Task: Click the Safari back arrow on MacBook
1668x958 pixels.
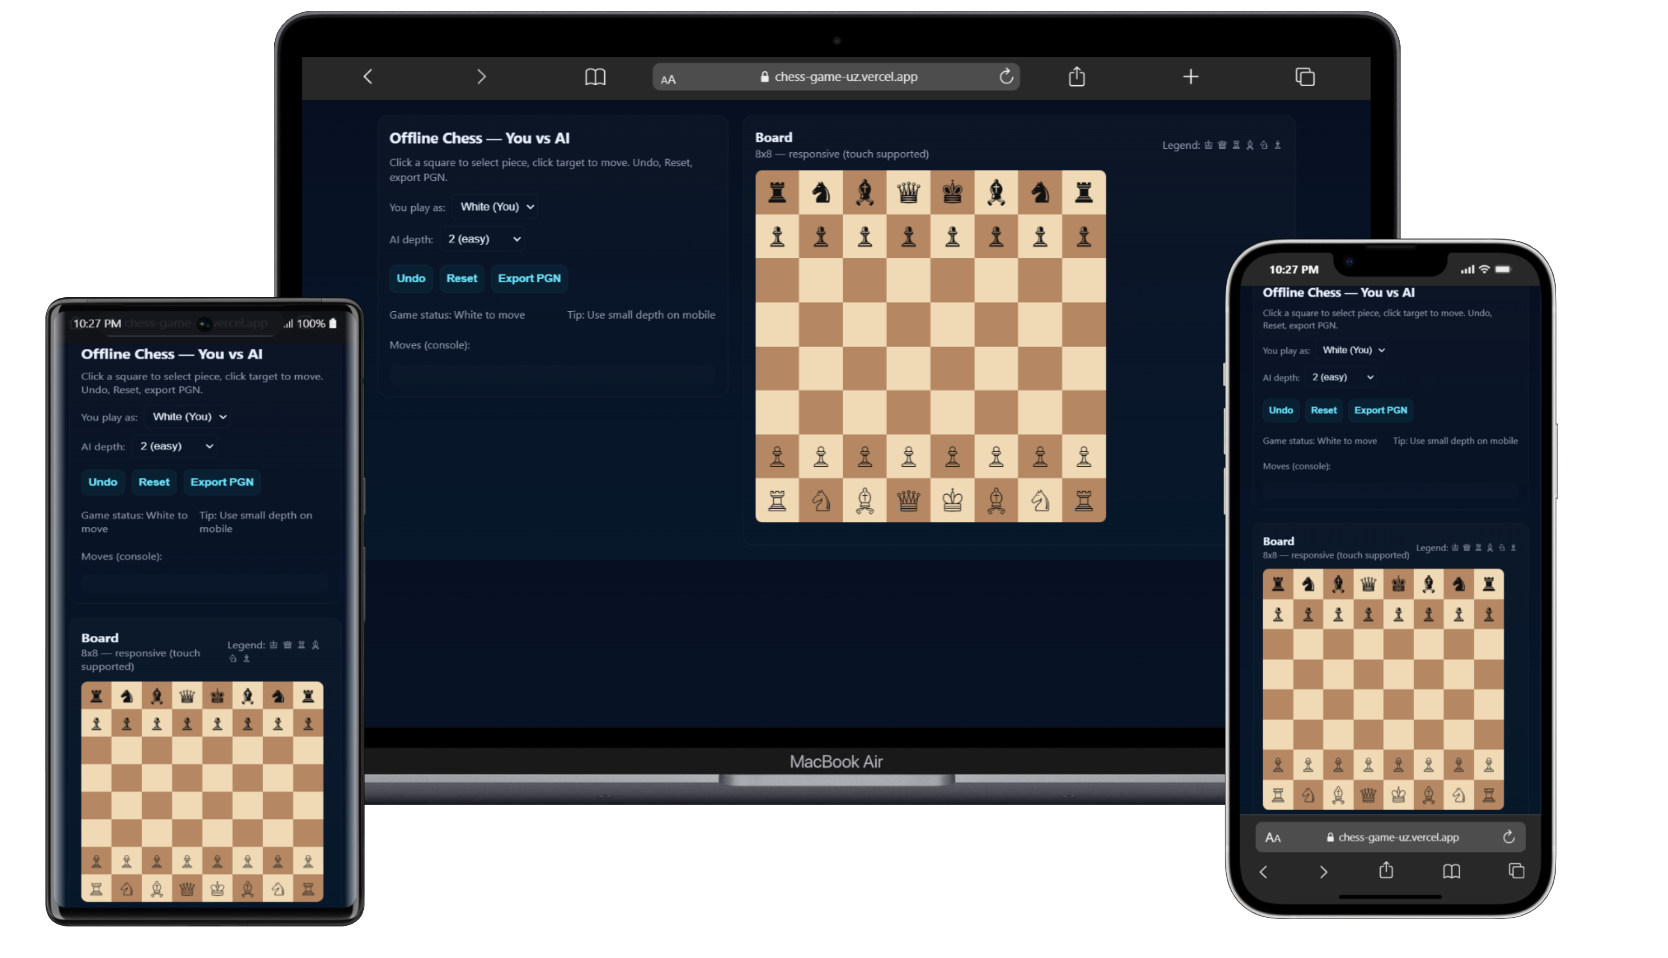Action: click(368, 77)
